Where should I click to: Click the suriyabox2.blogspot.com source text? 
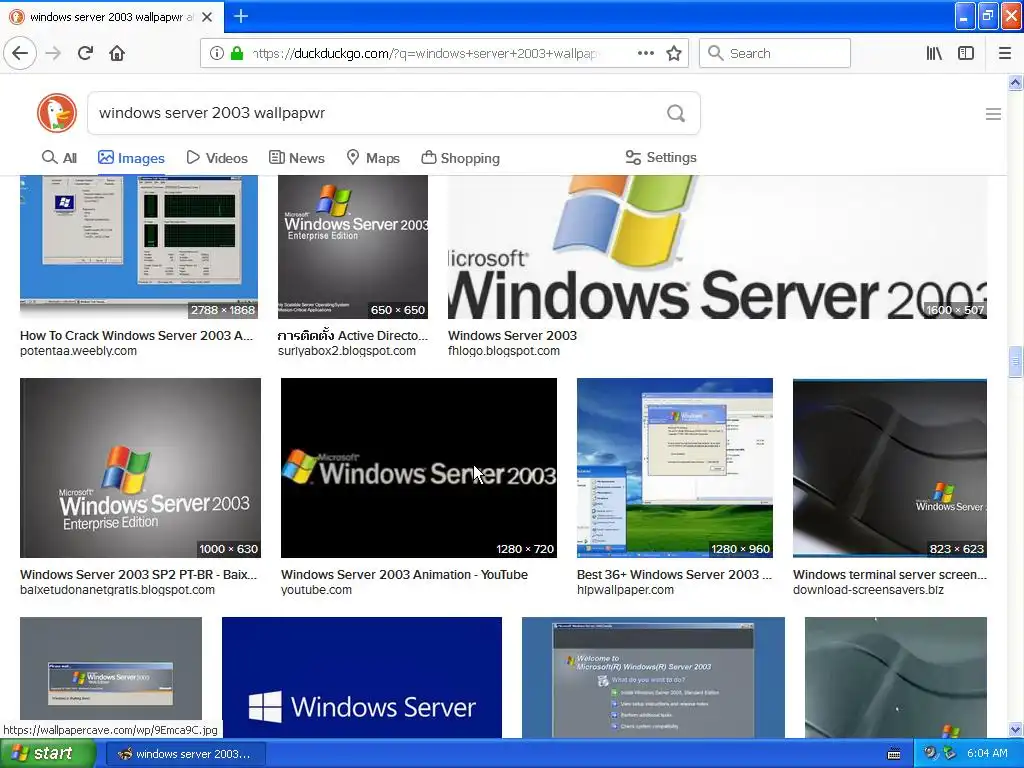click(x=347, y=351)
